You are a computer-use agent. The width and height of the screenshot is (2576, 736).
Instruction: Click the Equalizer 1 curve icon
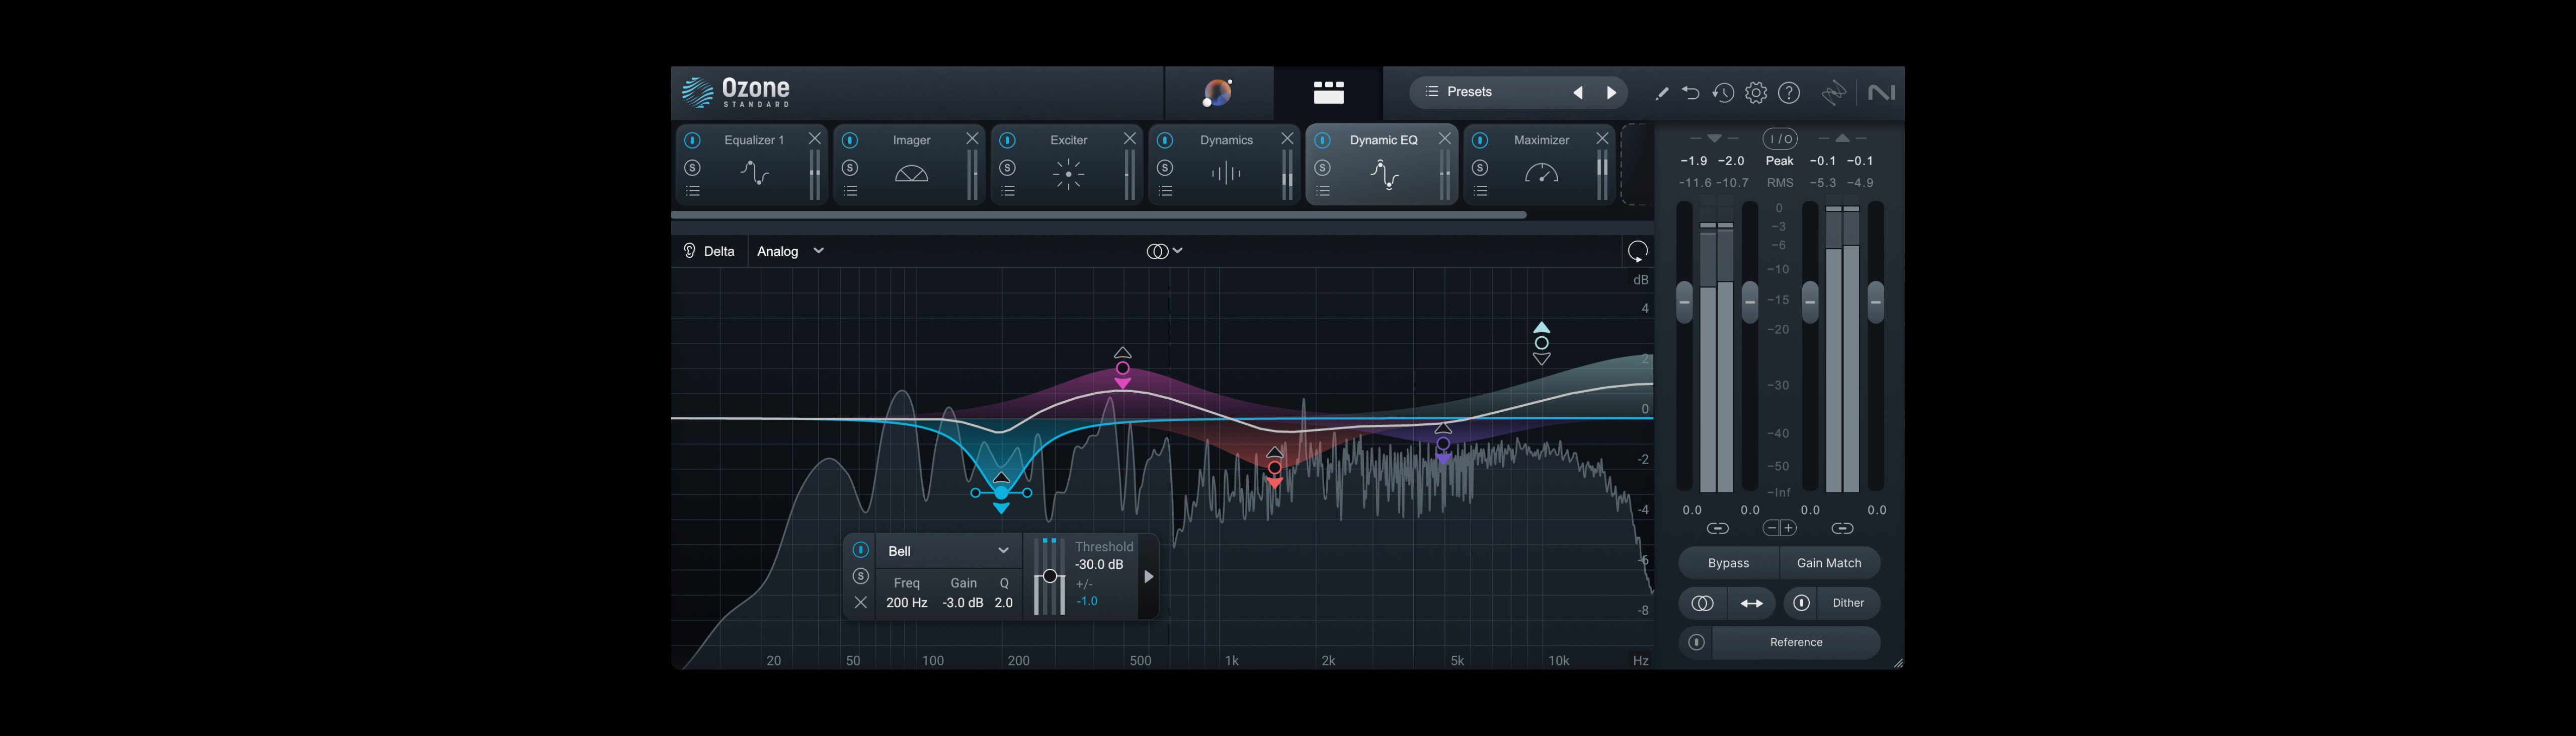[754, 173]
